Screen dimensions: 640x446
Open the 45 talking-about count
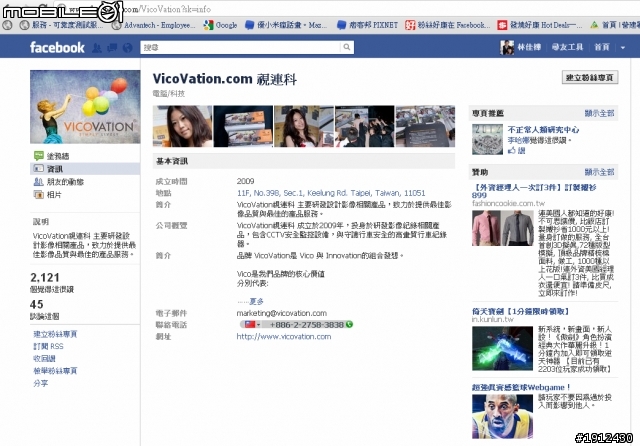click(x=37, y=304)
